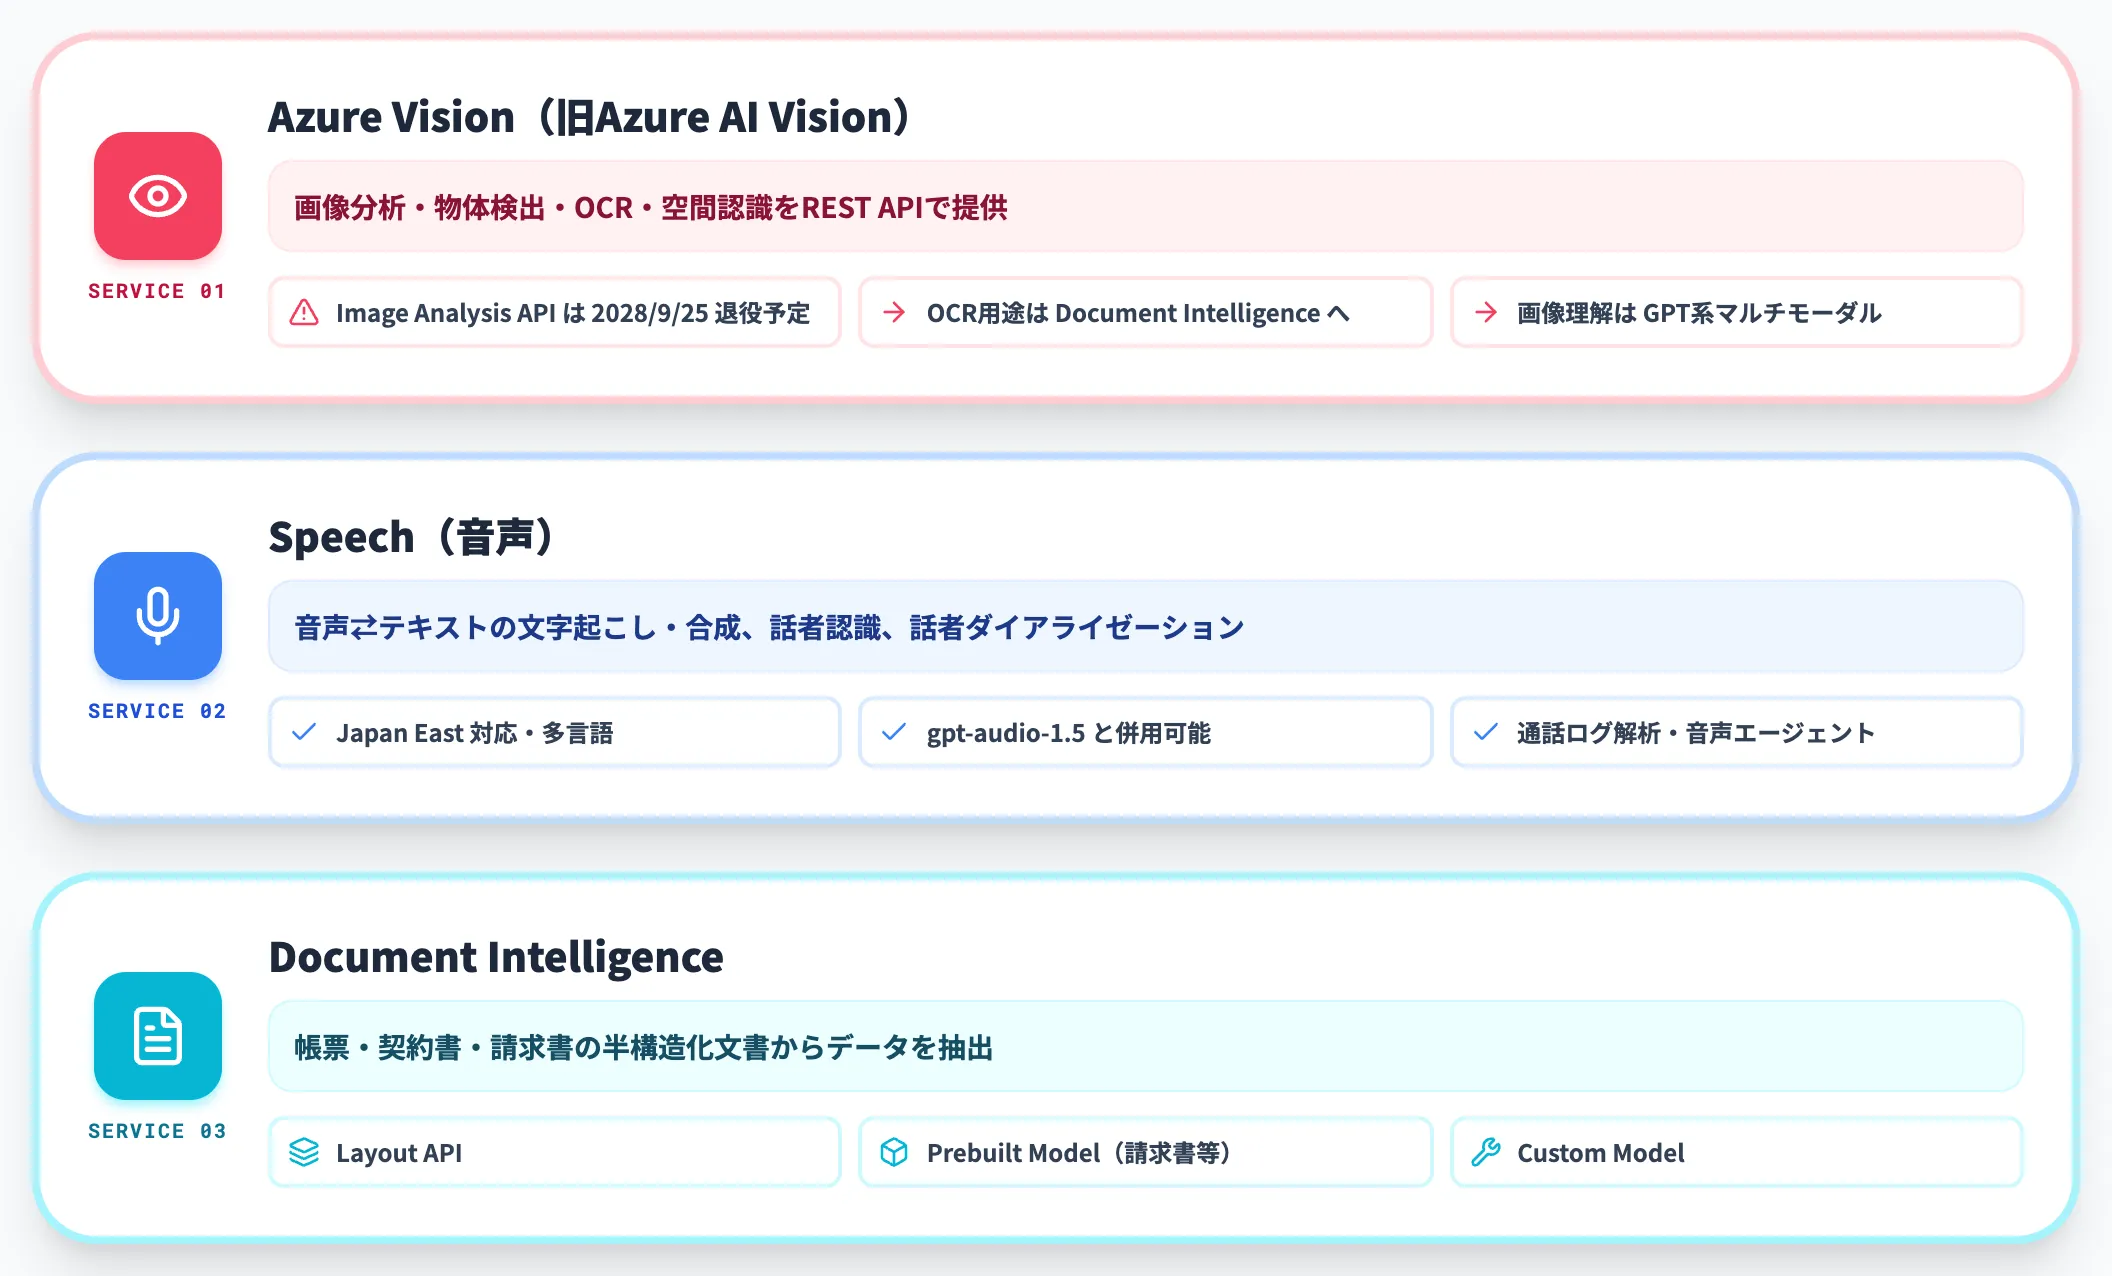Click the arrow icon beside OCR用途は Document Intelligence
Screen dimensions: 2112x1276
(x=894, y=313)
